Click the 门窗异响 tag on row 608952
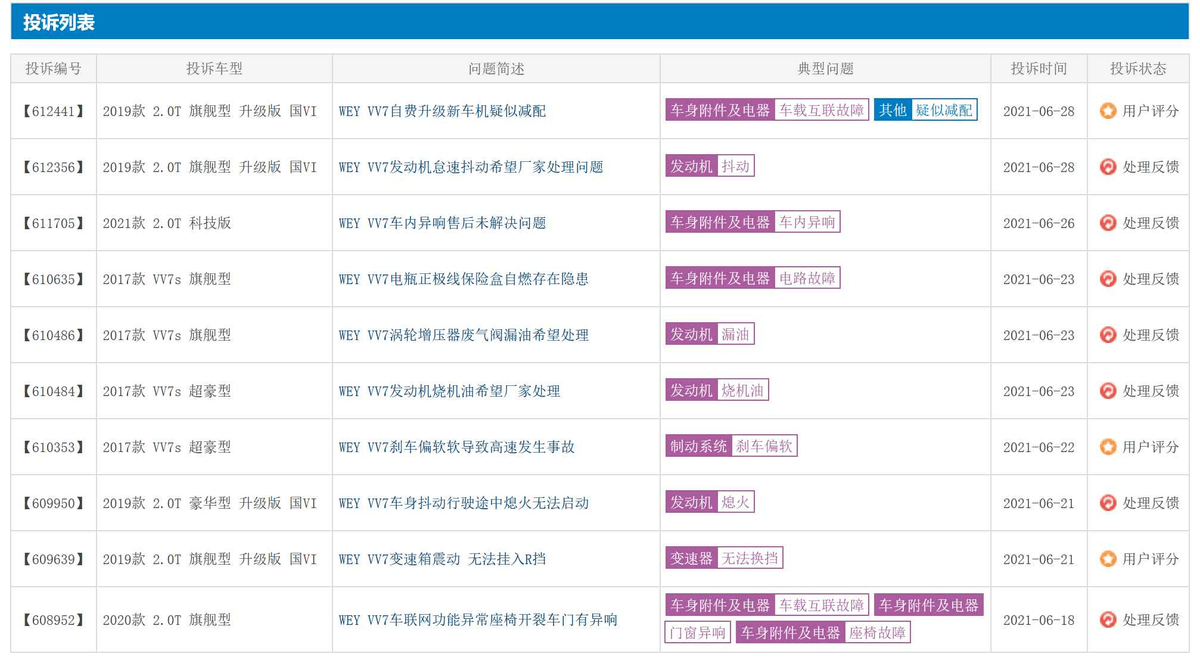Screen dimensions: 1200x661 coord(697,632)
